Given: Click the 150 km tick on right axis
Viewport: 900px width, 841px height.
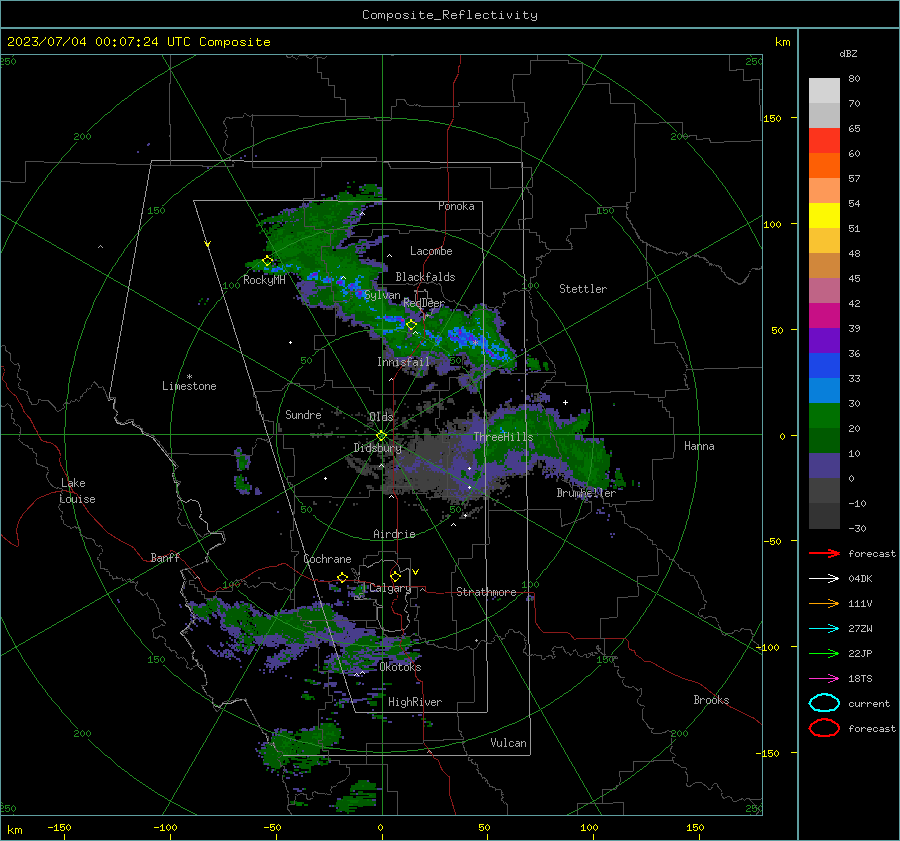Looking at the screenshot, I should (773, 118).
